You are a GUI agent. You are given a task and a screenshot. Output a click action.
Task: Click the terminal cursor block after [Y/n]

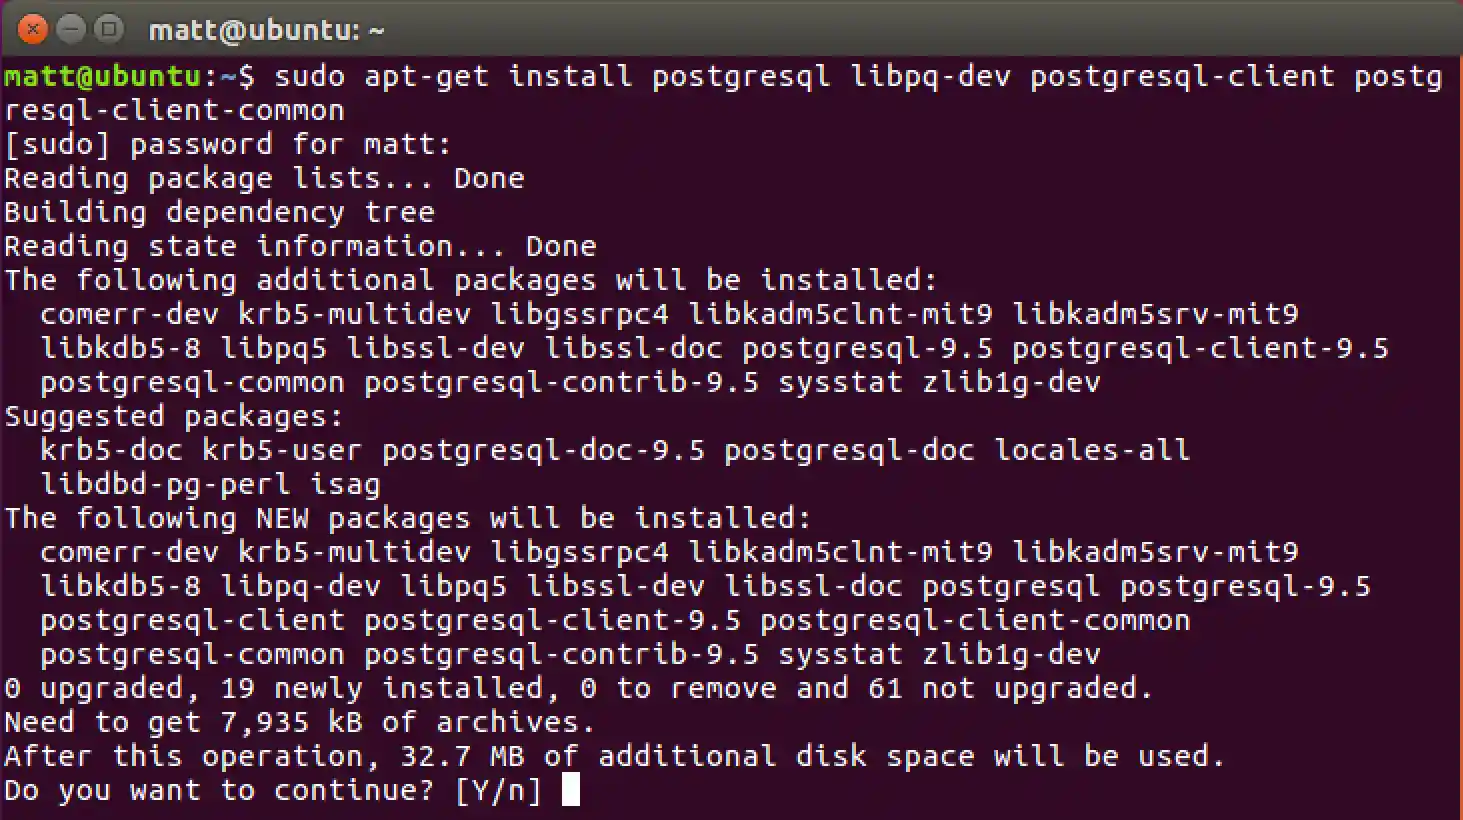coord(571,790)
